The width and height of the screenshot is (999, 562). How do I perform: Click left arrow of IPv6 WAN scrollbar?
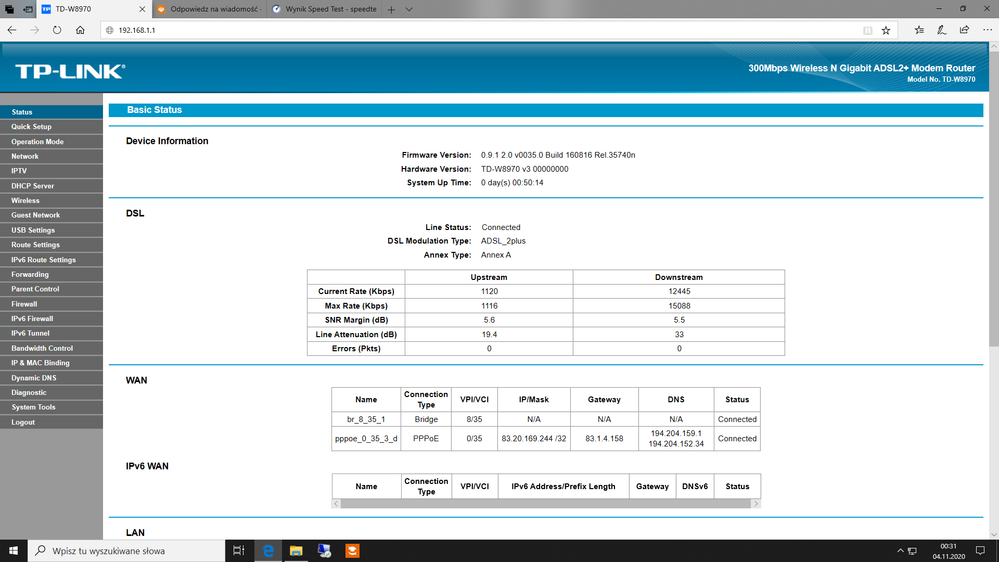tap(336, 503)
